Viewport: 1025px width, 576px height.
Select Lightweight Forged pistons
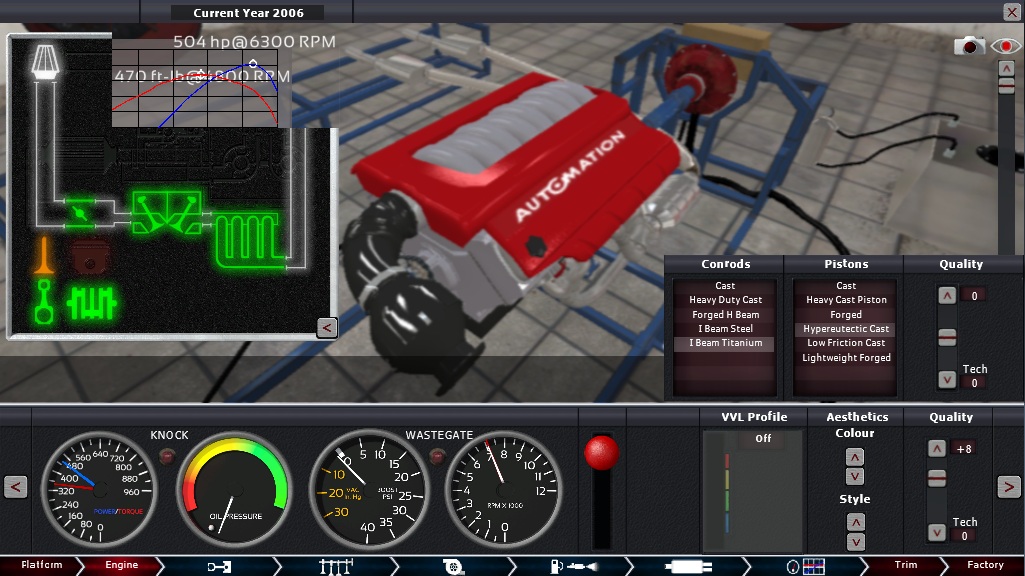coord(846,358)
